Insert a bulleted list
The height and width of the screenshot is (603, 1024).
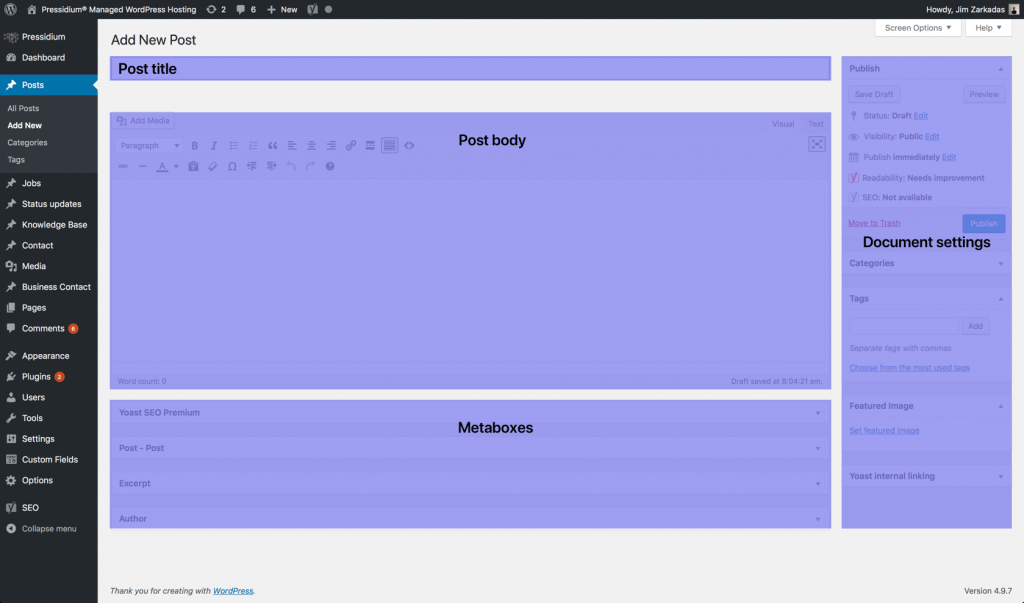pyautogui.click(x=233, y=146)
